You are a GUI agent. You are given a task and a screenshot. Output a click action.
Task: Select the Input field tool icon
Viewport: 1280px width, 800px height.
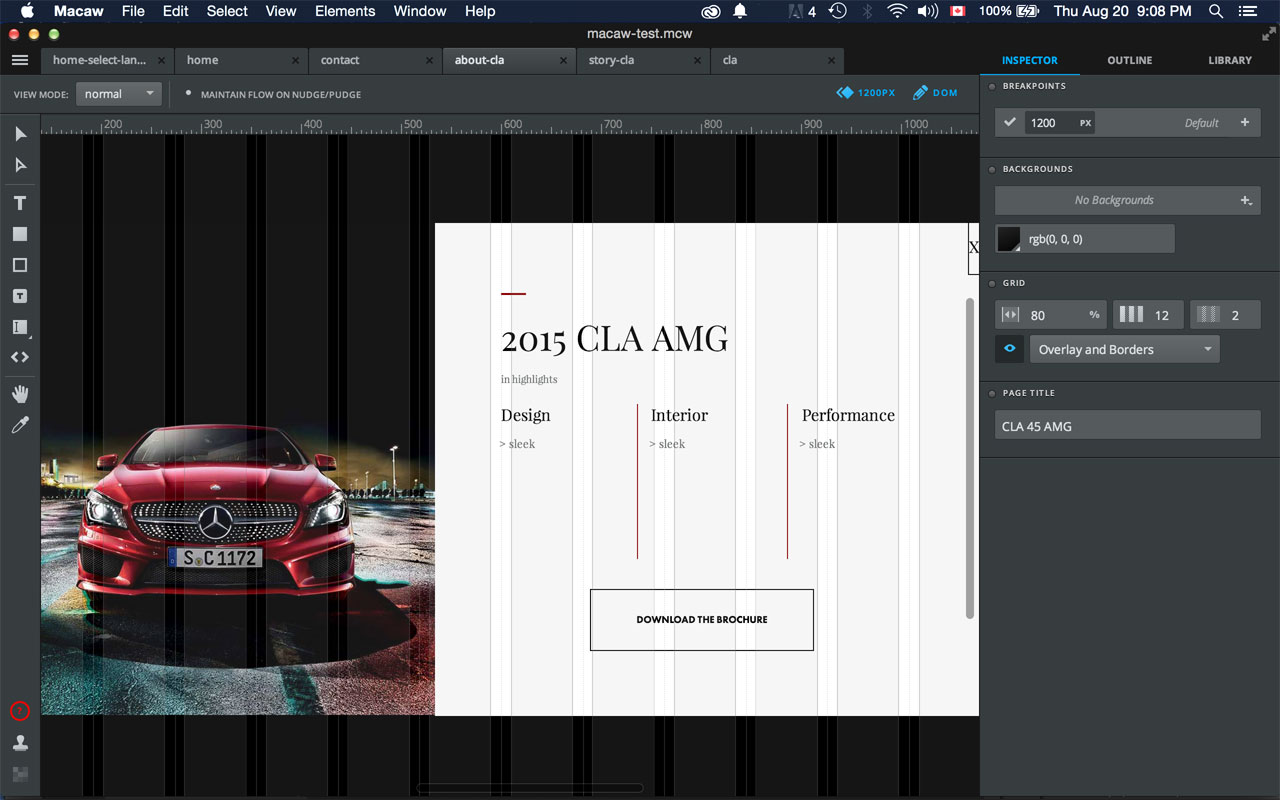pyautogui.click(x=20, y=327)
